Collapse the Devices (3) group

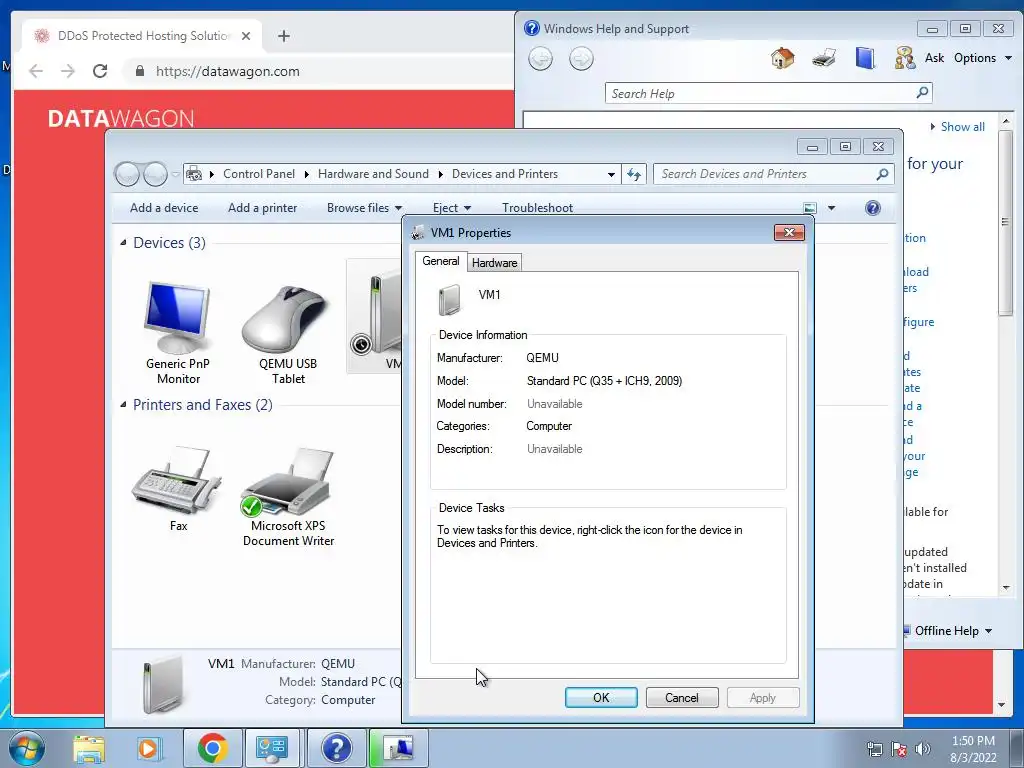pos(123,242)
